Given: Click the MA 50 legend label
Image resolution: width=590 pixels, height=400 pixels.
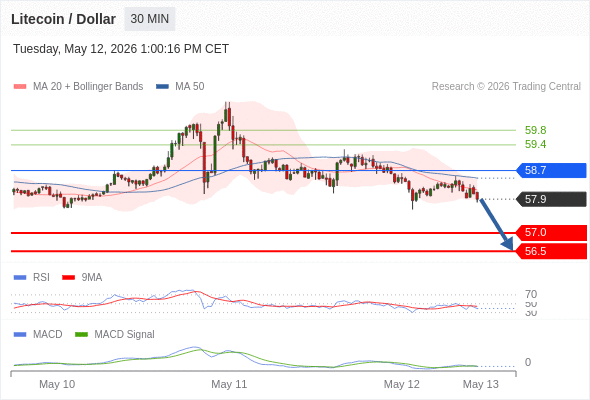Looking at the screenshot, I should [x=190, y=87].
